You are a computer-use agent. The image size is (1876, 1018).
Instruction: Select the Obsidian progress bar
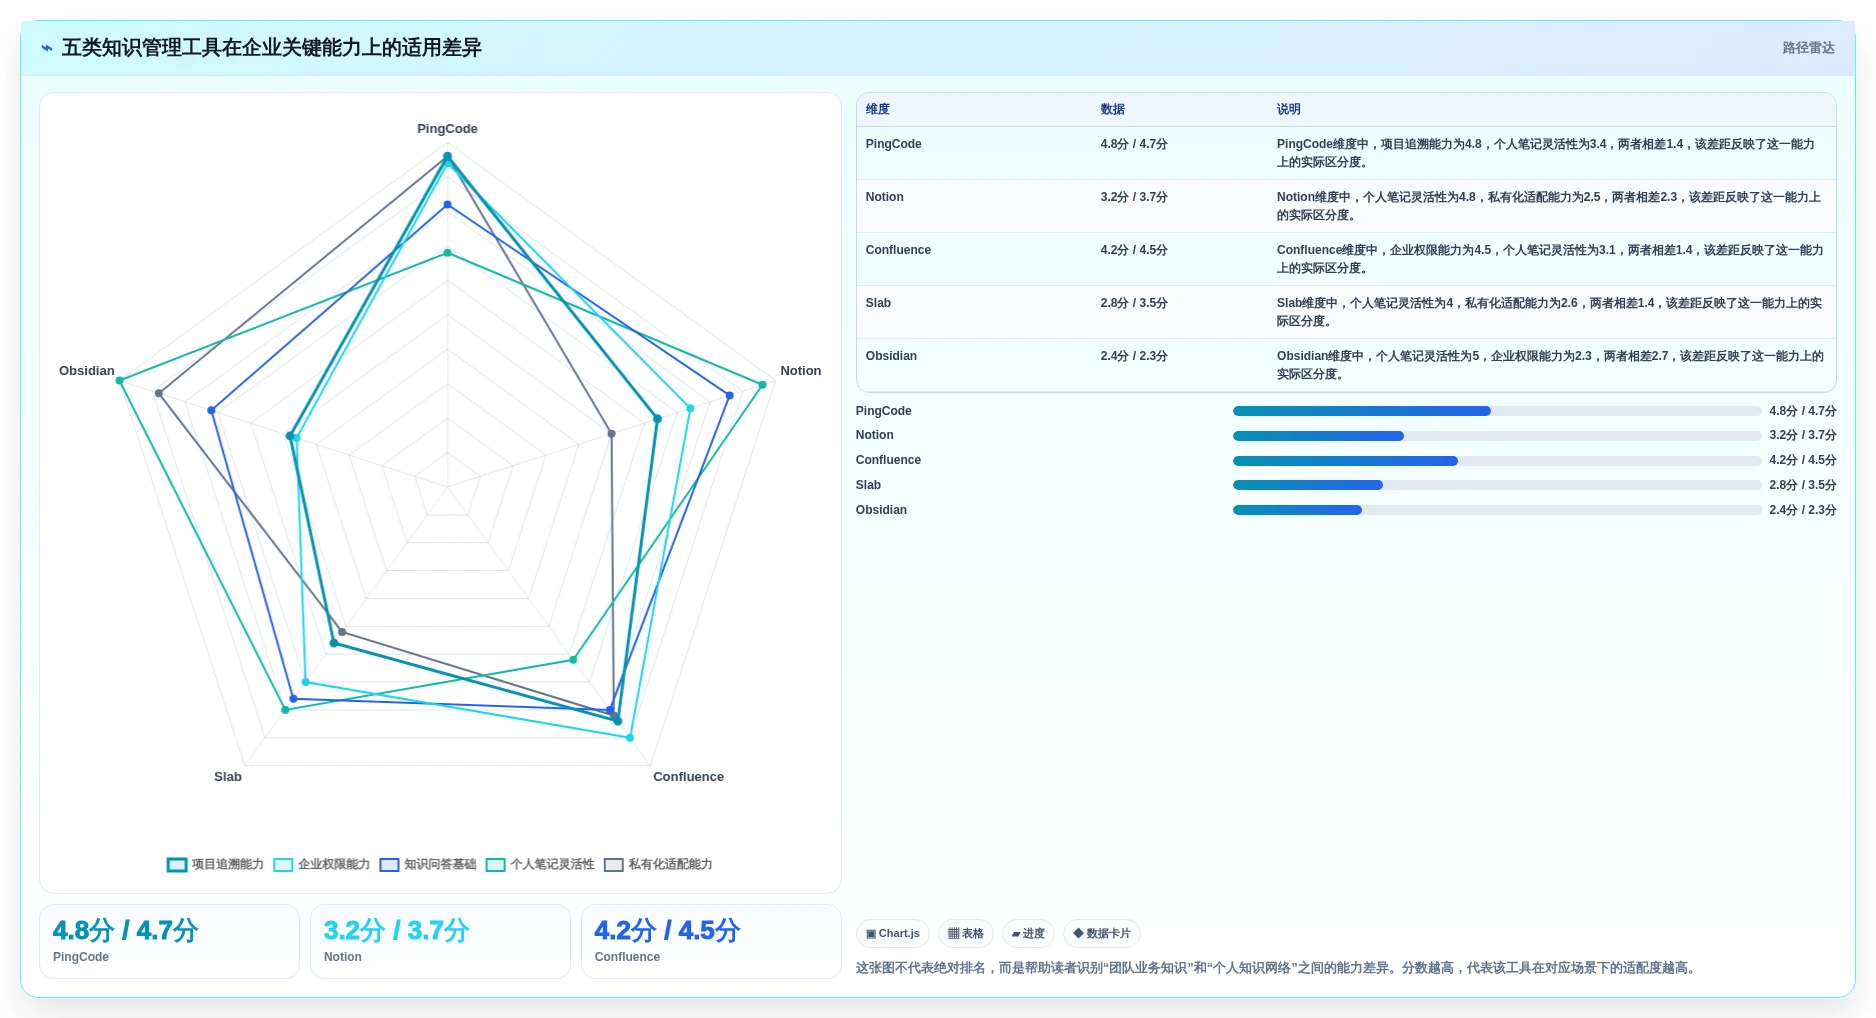point(1497,510)
